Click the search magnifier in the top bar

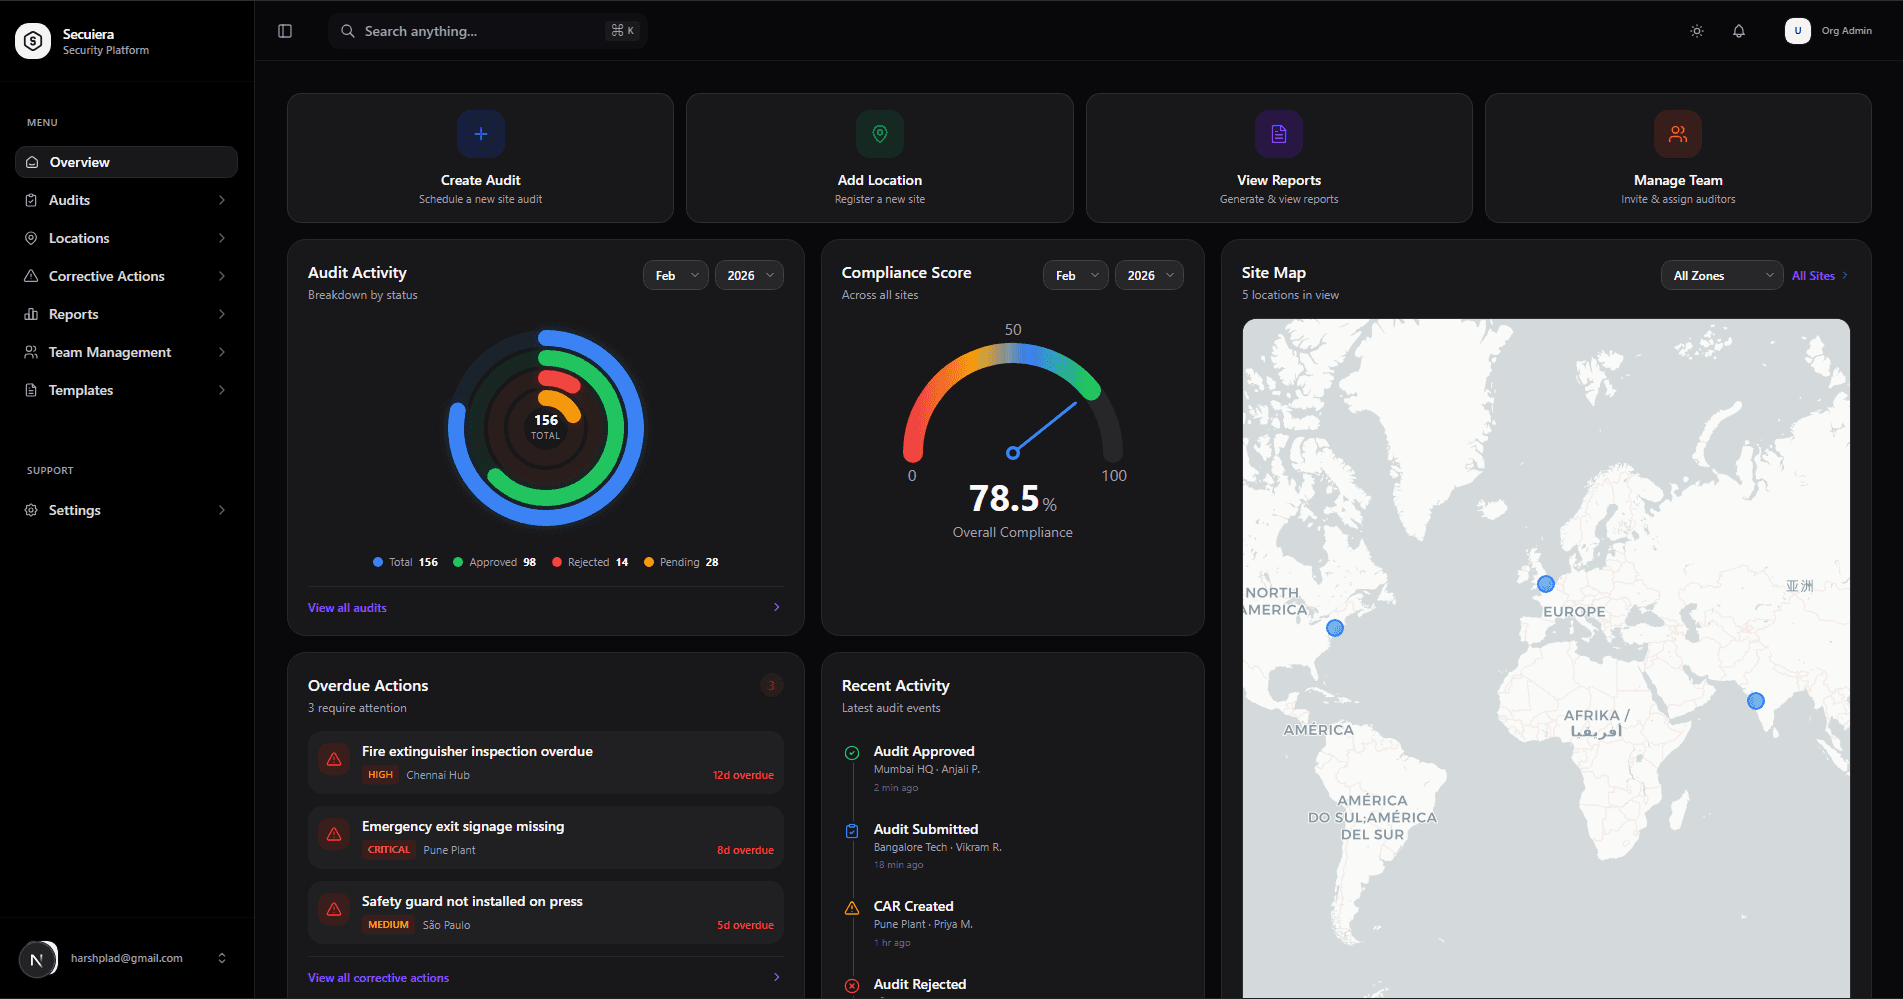tap(347, 31)
